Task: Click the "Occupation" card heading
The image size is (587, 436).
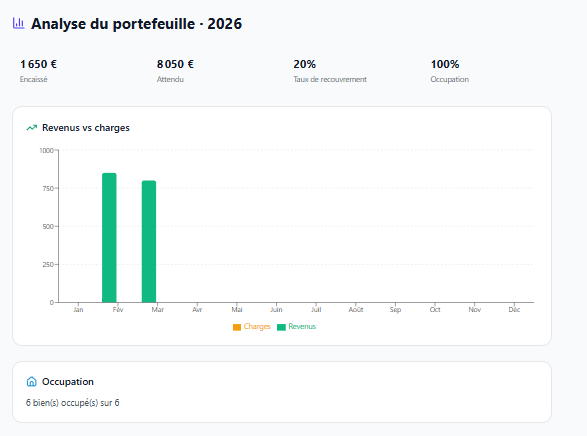Action: [x=68, y=382]
